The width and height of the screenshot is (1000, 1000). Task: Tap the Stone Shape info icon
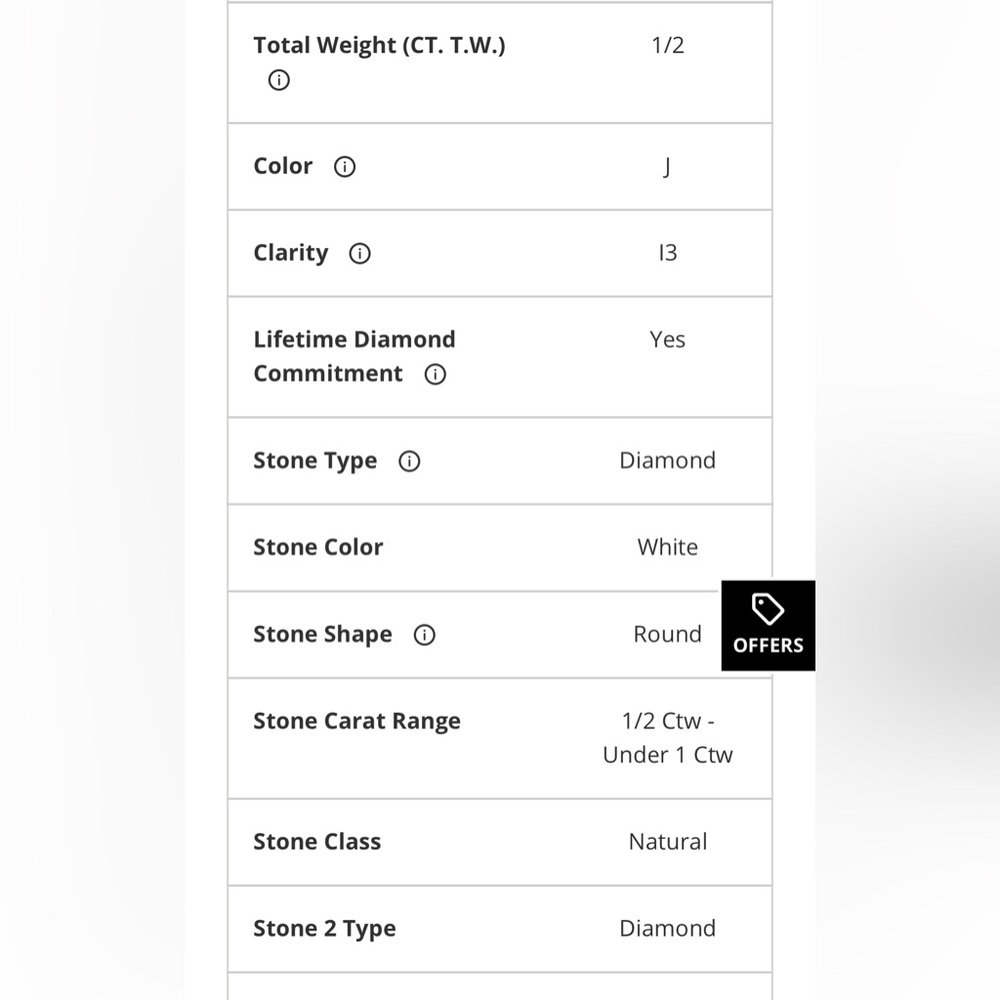[x=424, y=635]
